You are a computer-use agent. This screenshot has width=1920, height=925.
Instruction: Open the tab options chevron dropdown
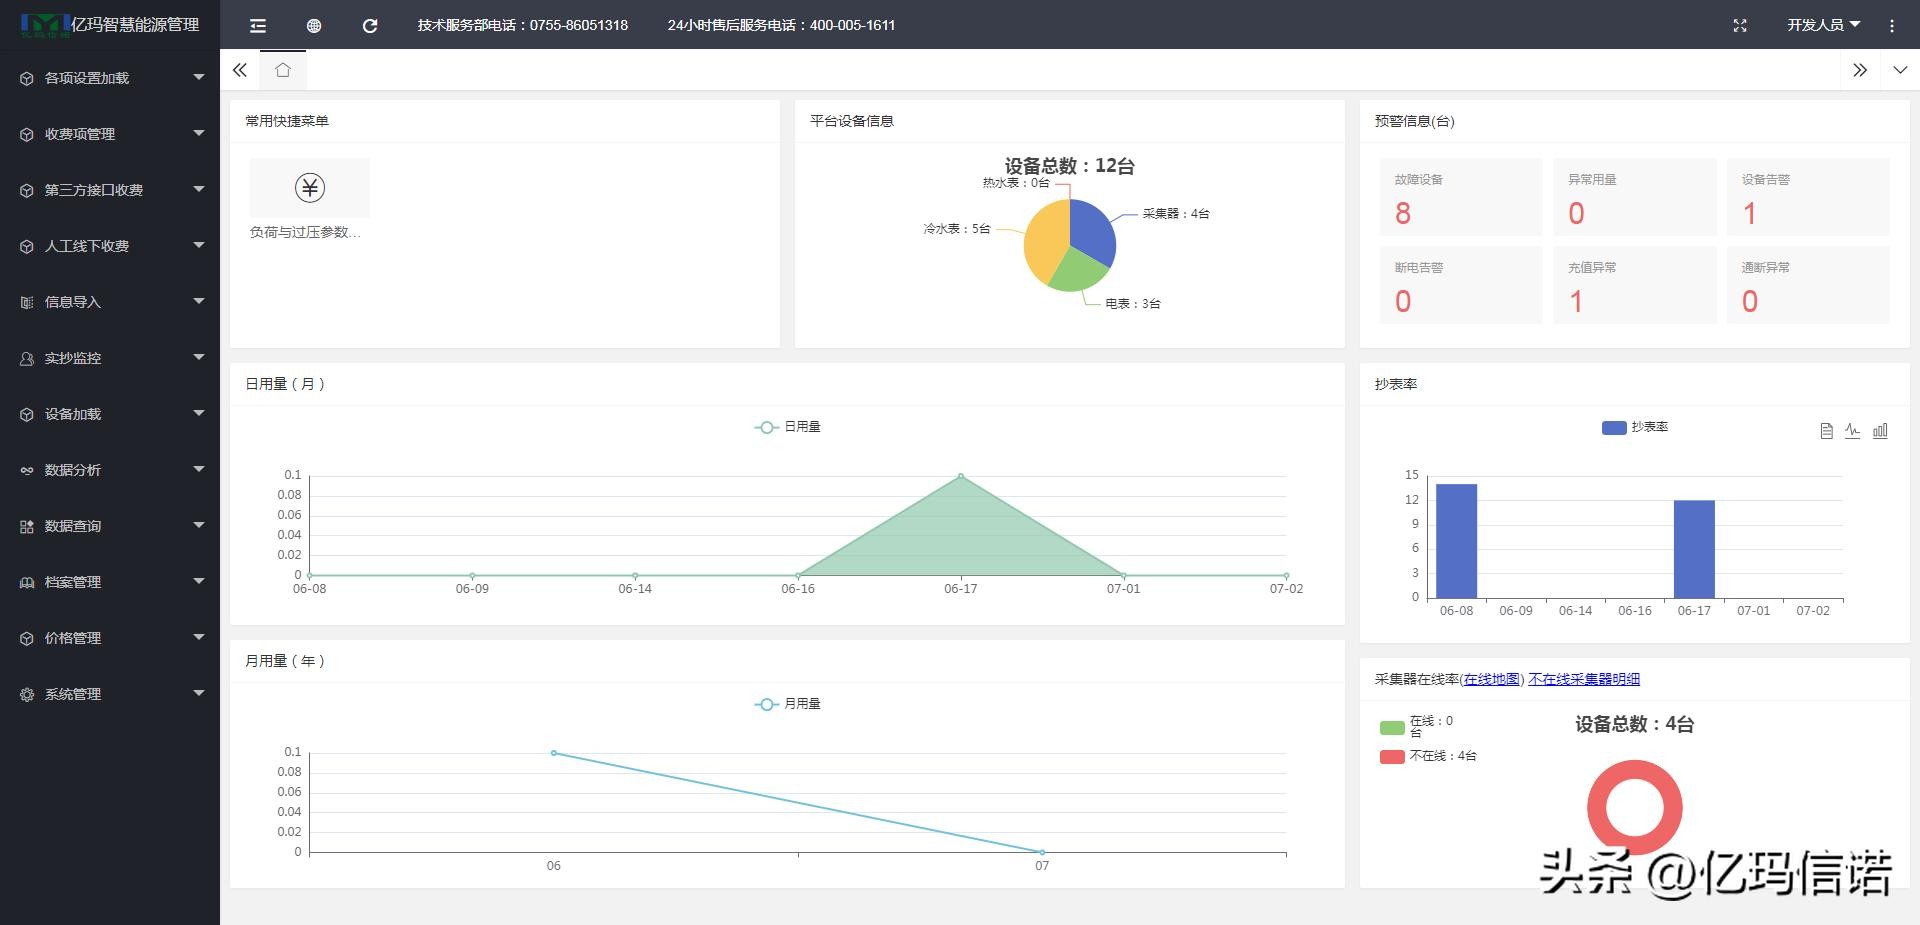tap(1900, 70)
